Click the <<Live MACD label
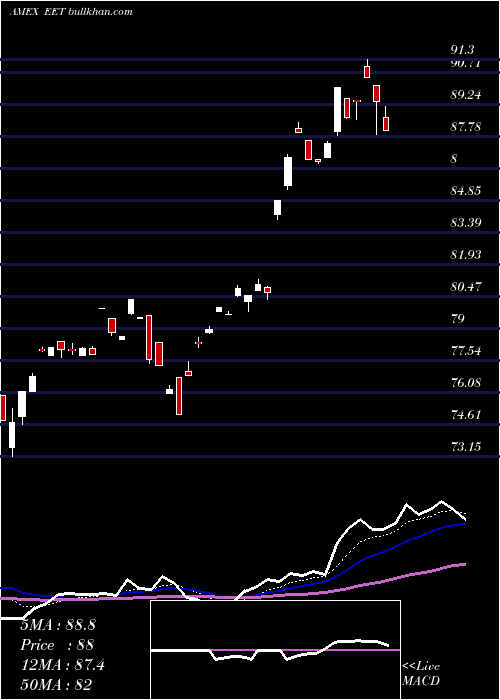500x700 pixels. 421,673
